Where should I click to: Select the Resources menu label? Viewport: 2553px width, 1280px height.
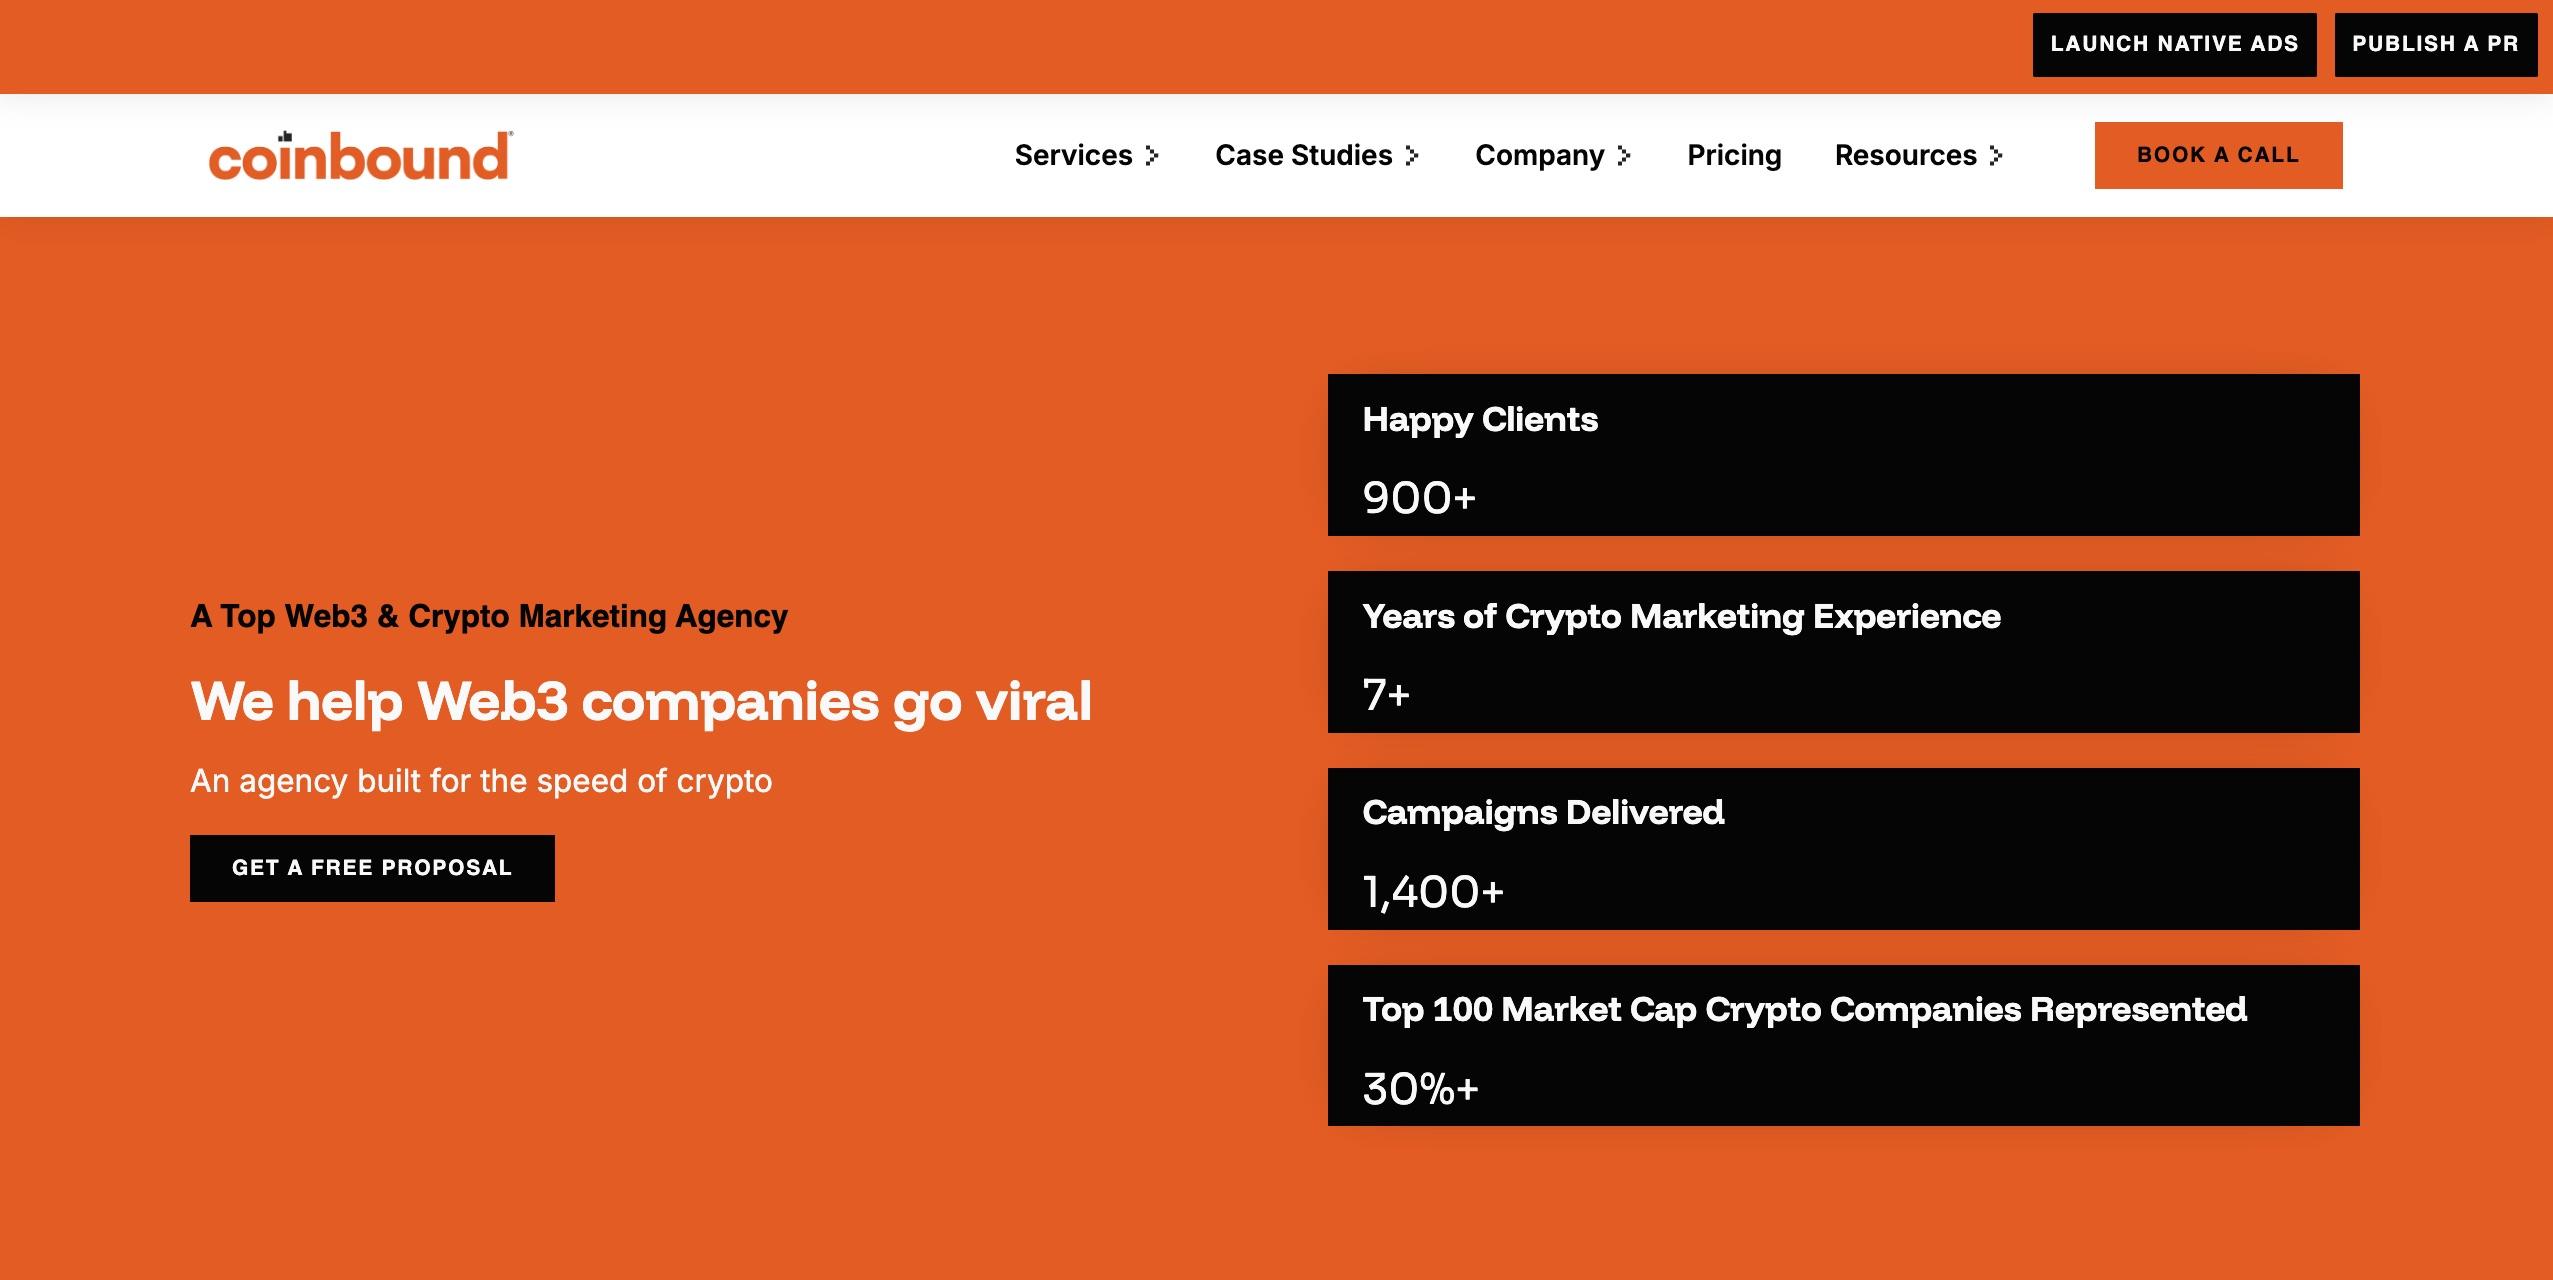tap(1905, 156)
